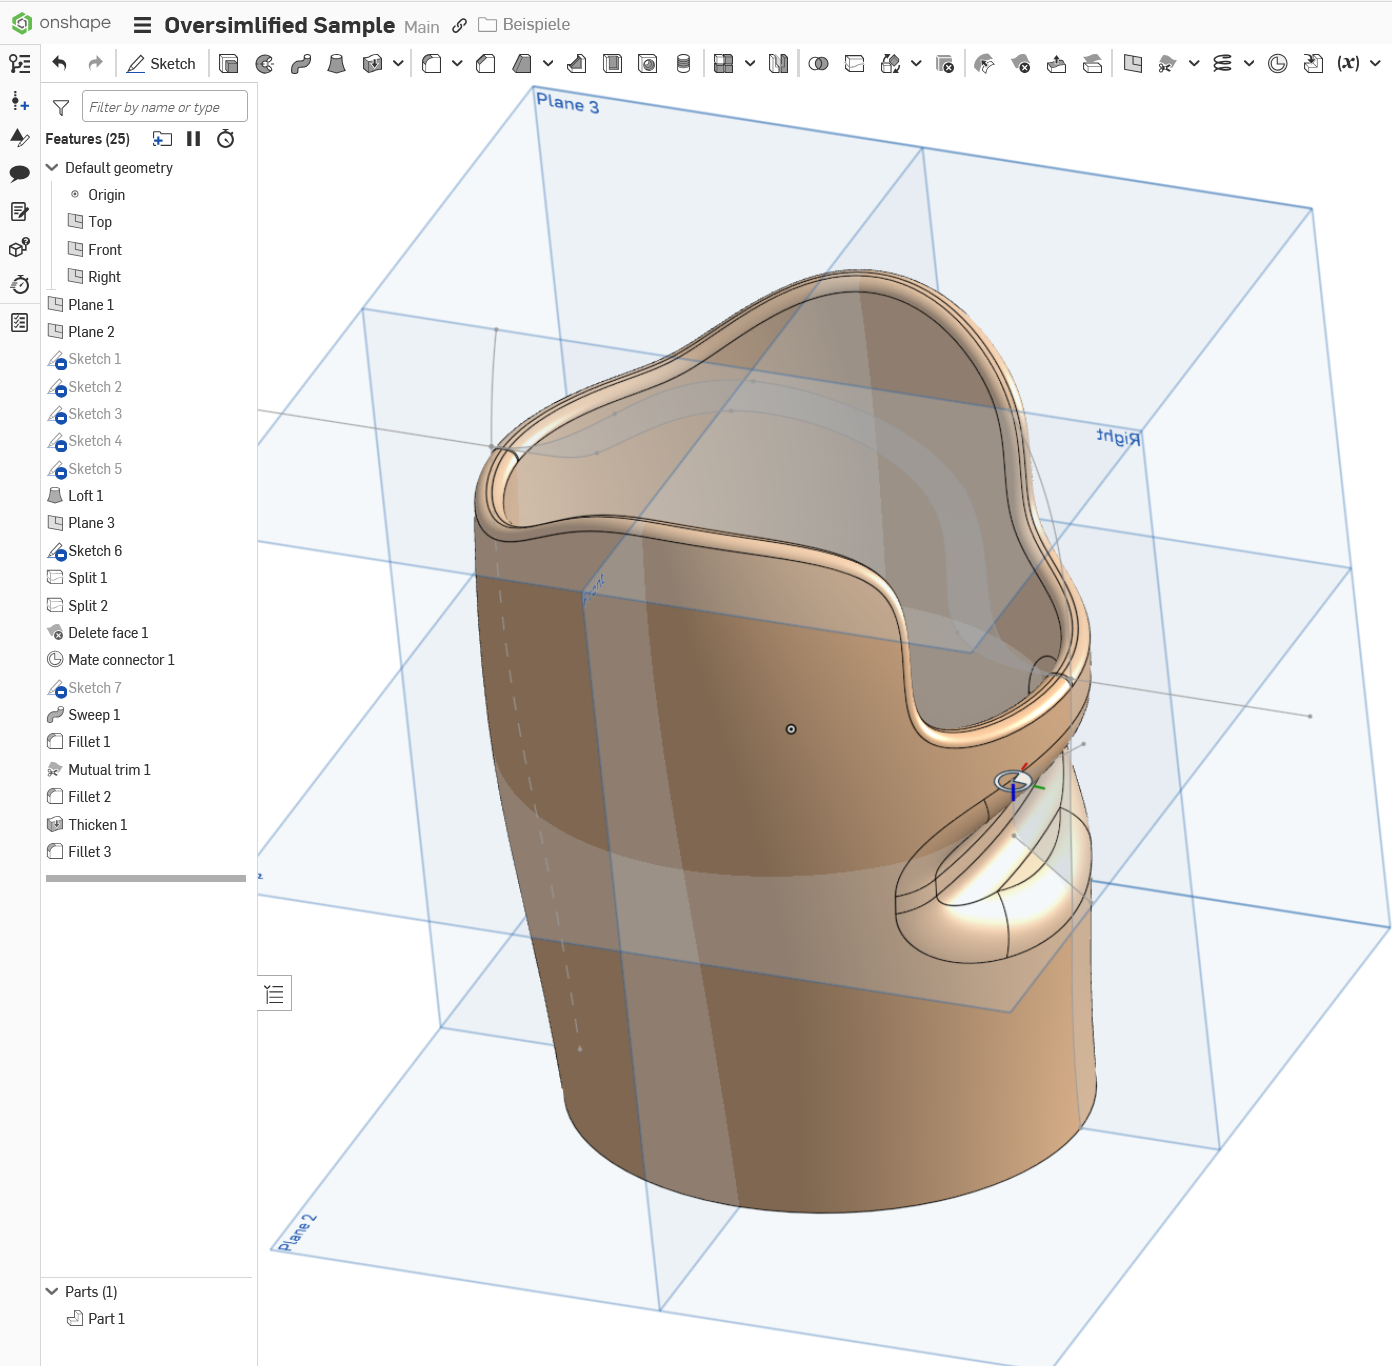Open dropdown next to Variable tool
The height and width of the screenshot is (1366, 1392).
point(1375,64)
